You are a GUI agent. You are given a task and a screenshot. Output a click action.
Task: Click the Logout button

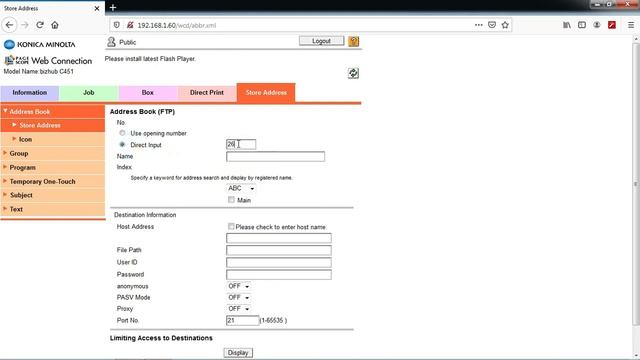(321, 41)
